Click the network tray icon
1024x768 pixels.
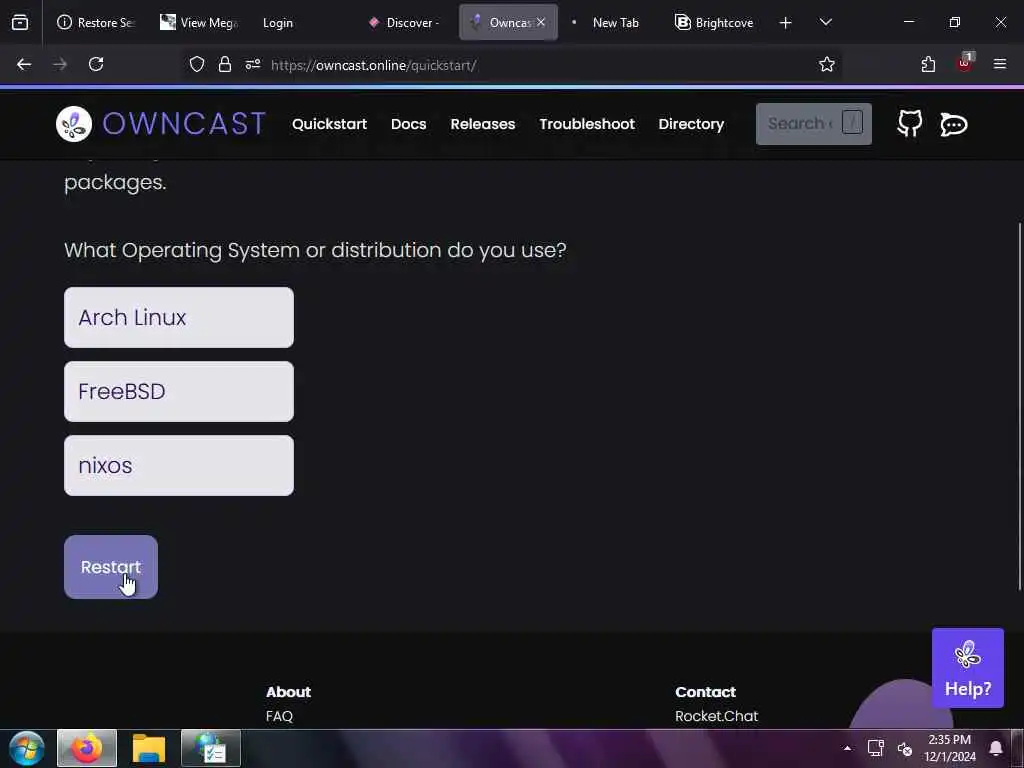point(876,748)
